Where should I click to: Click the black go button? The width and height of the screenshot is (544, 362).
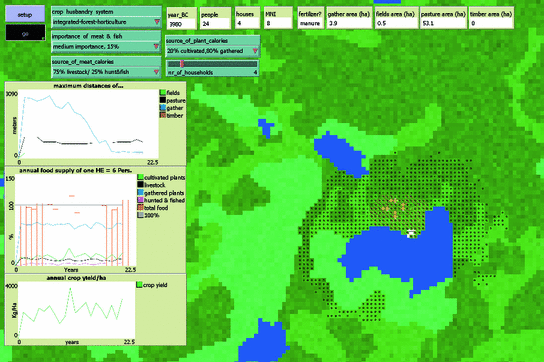coord(25,33)
